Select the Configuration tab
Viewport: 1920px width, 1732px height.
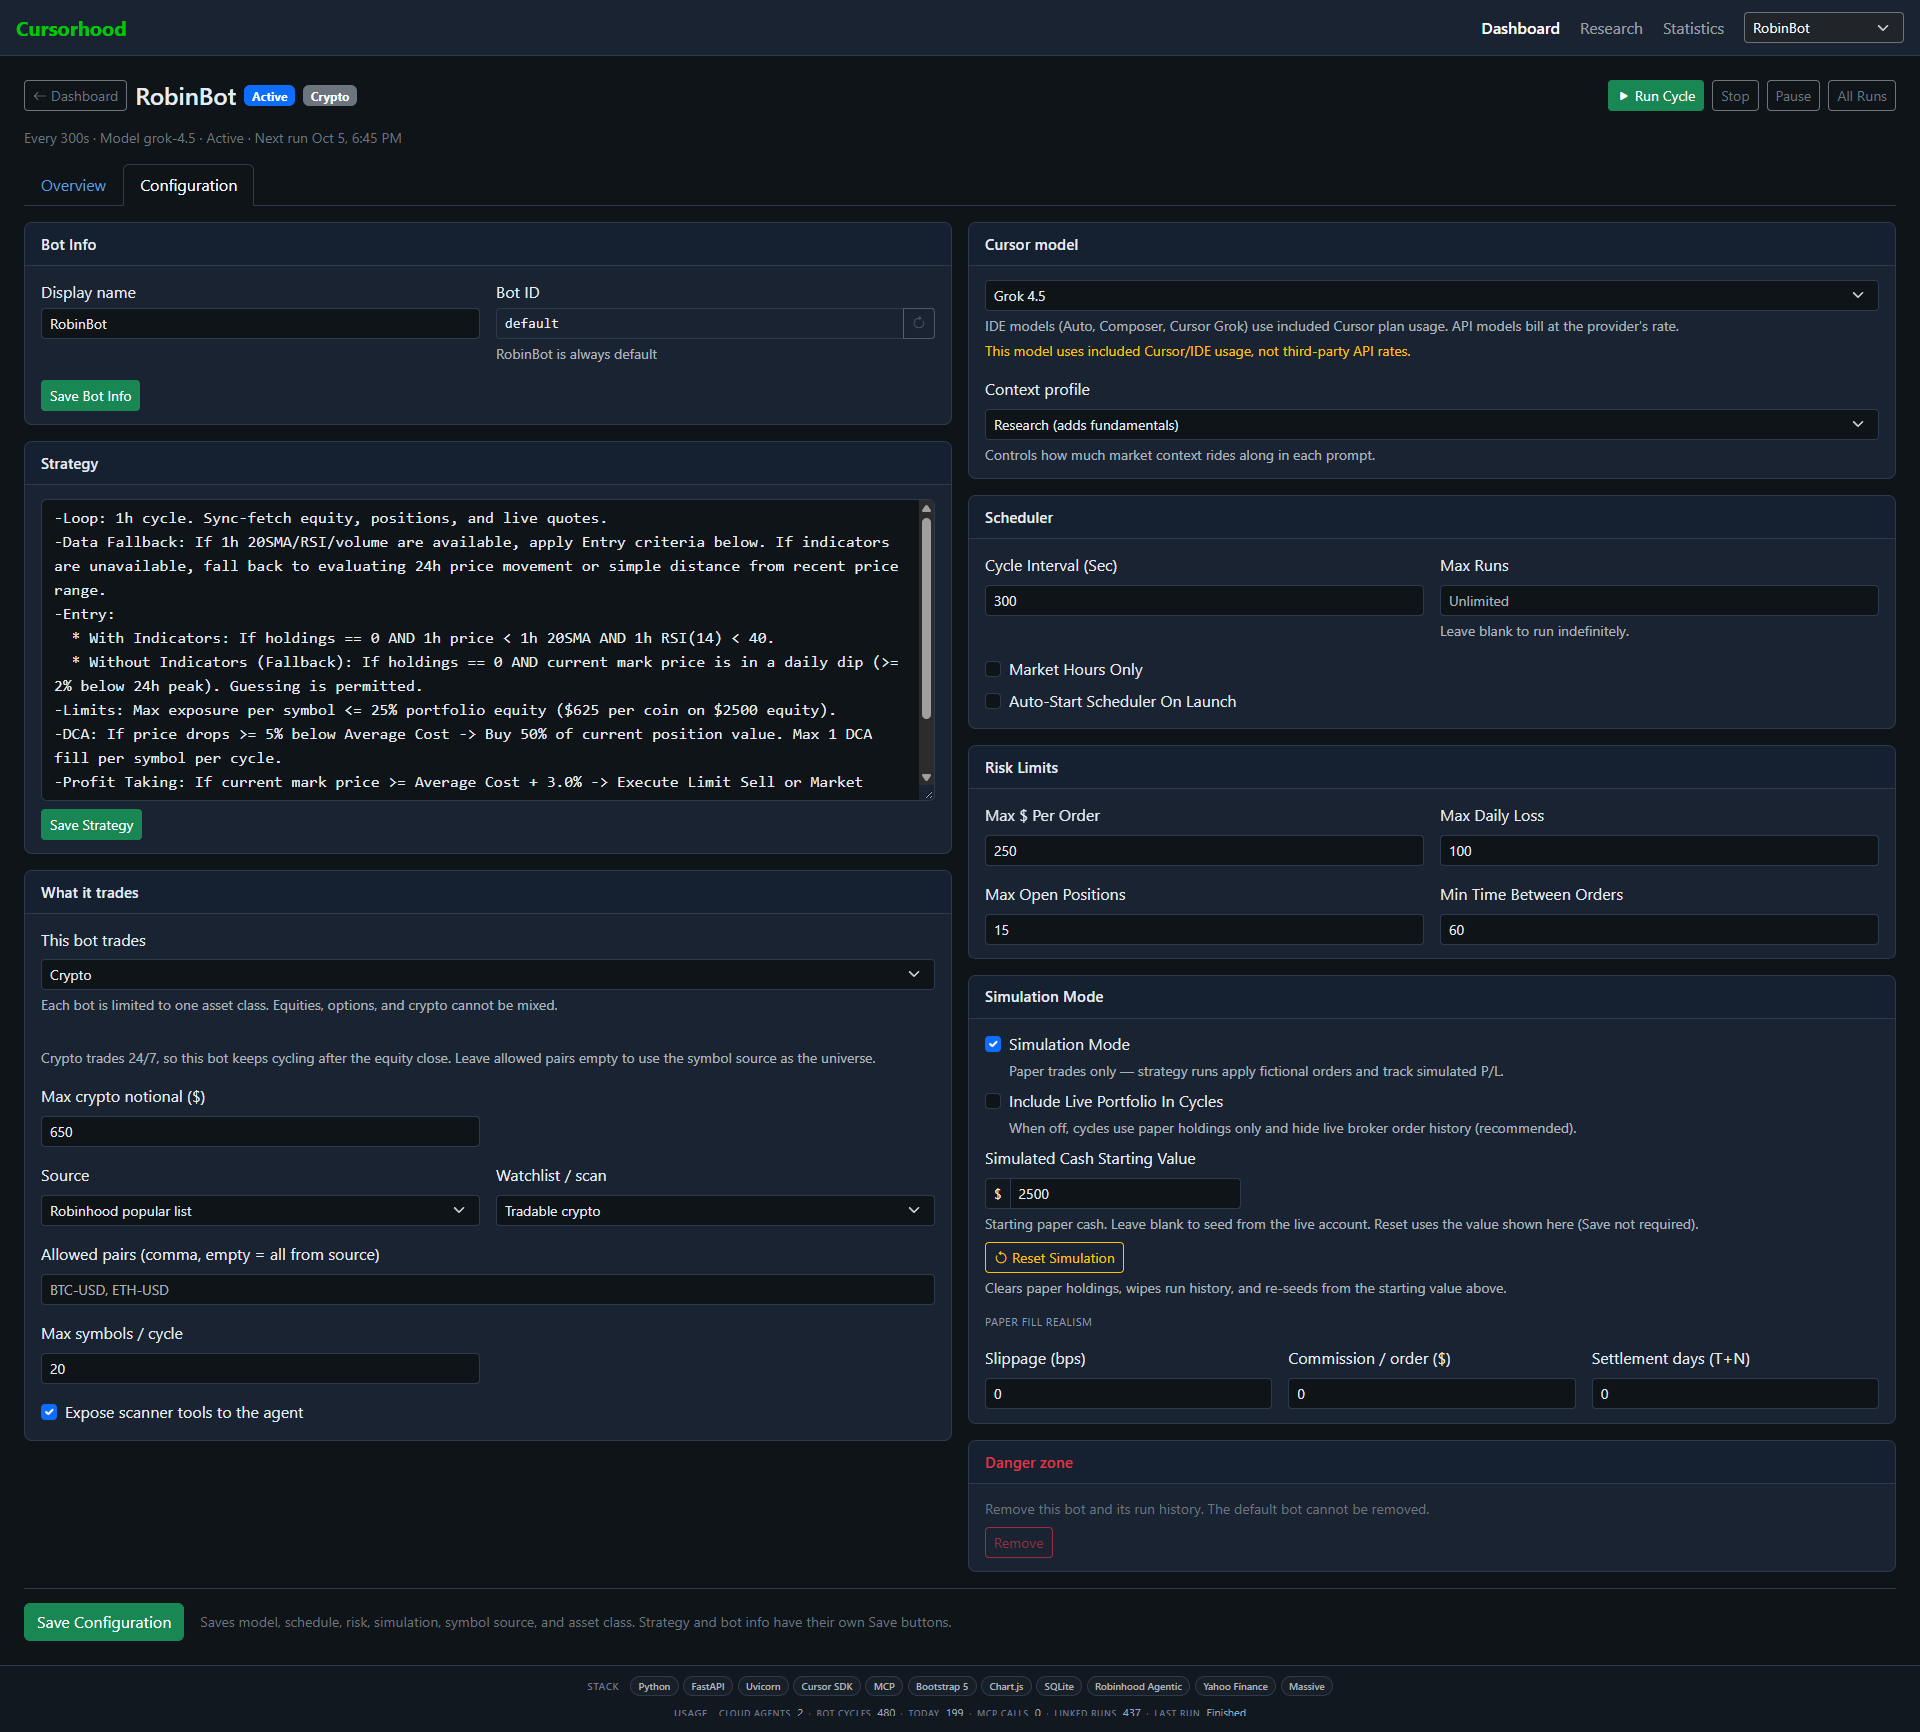click(x=188, y=186)
